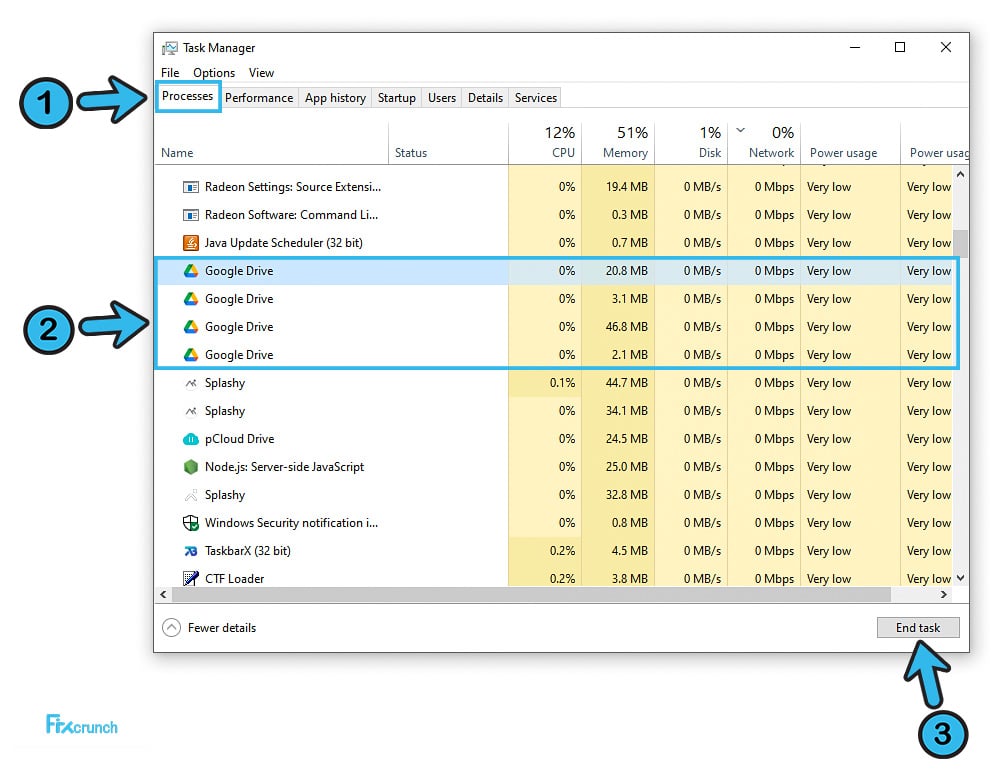The height and width of the screenshot is (769, 1005).
Task: Click the CTF Loader icon
Action: pos(190,579)
